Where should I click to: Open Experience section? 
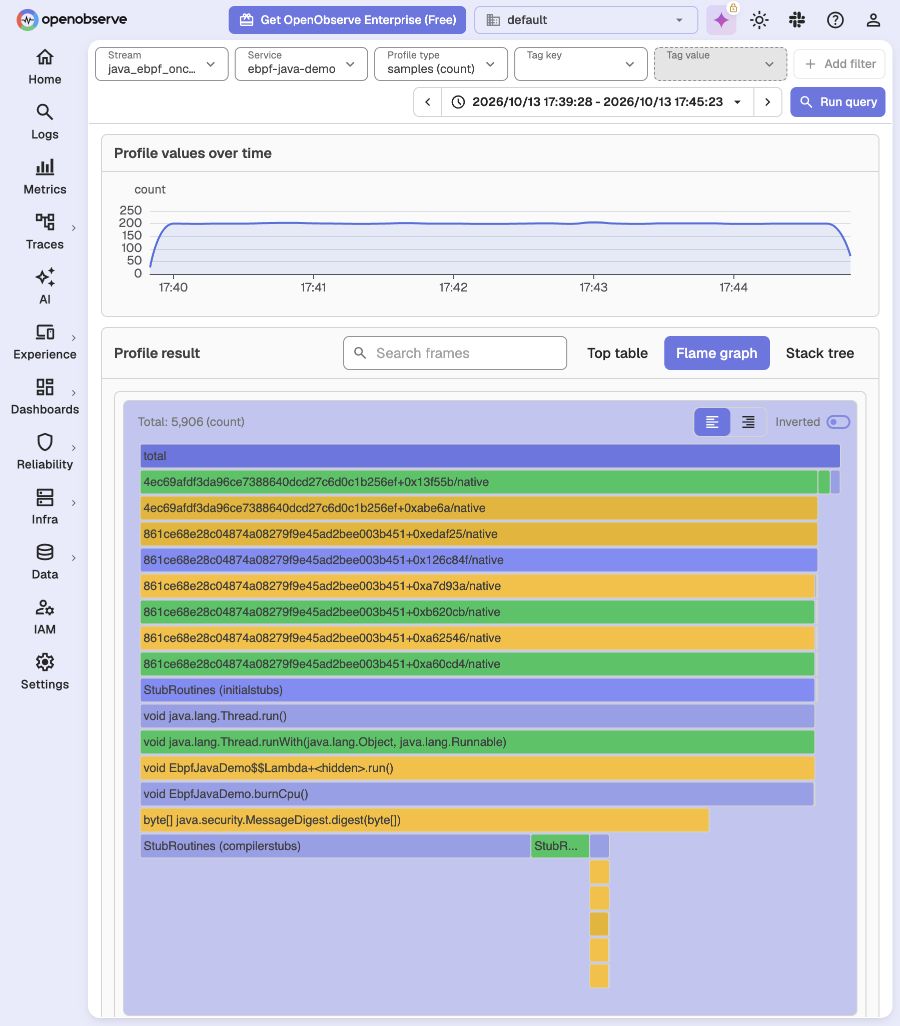(x=45, y=342)
